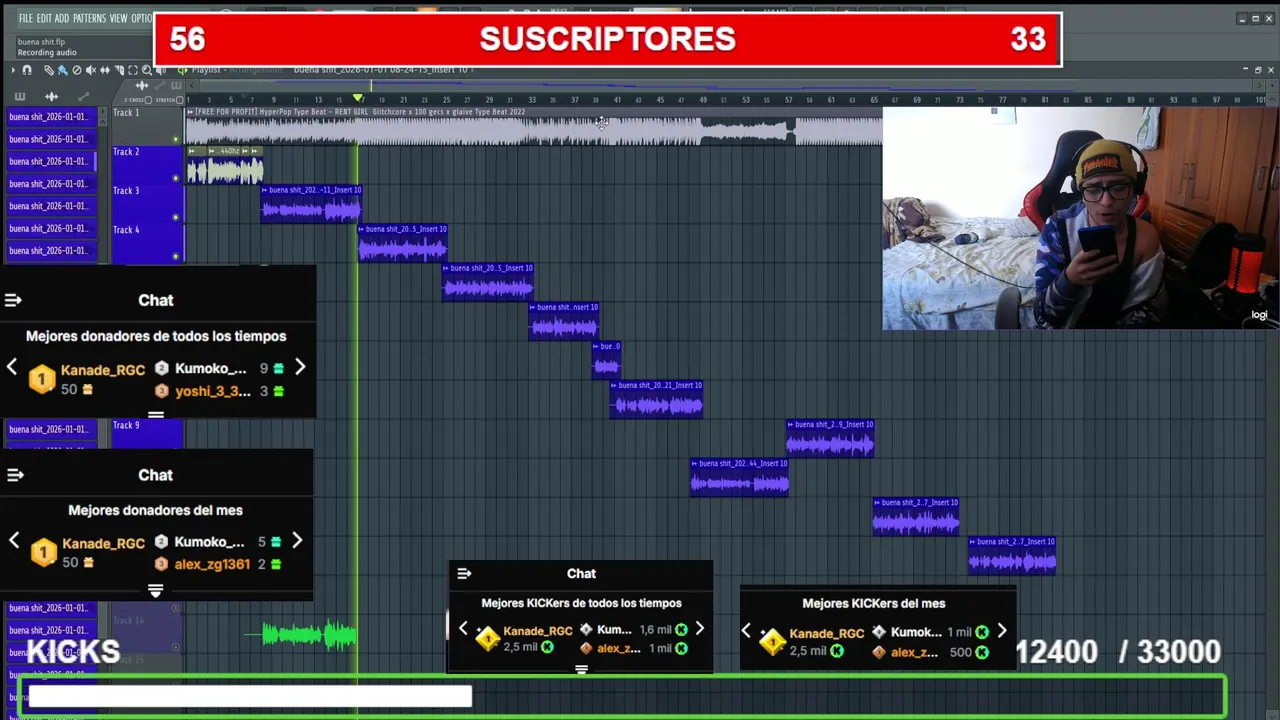This screenshot has height=720, width=1280.
Task: Open the FILE menu
Action: (x=25, y=19)
